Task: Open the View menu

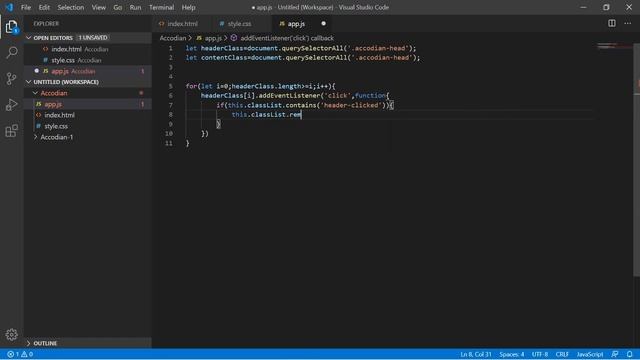Action: (98, 7)
